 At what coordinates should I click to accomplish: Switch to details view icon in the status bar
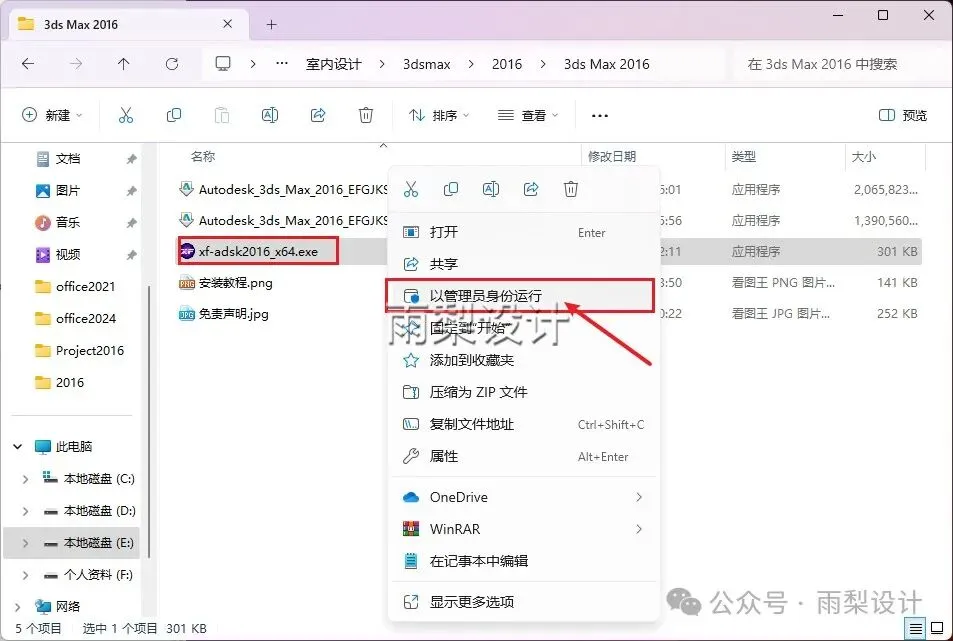[x=915, y=628]
